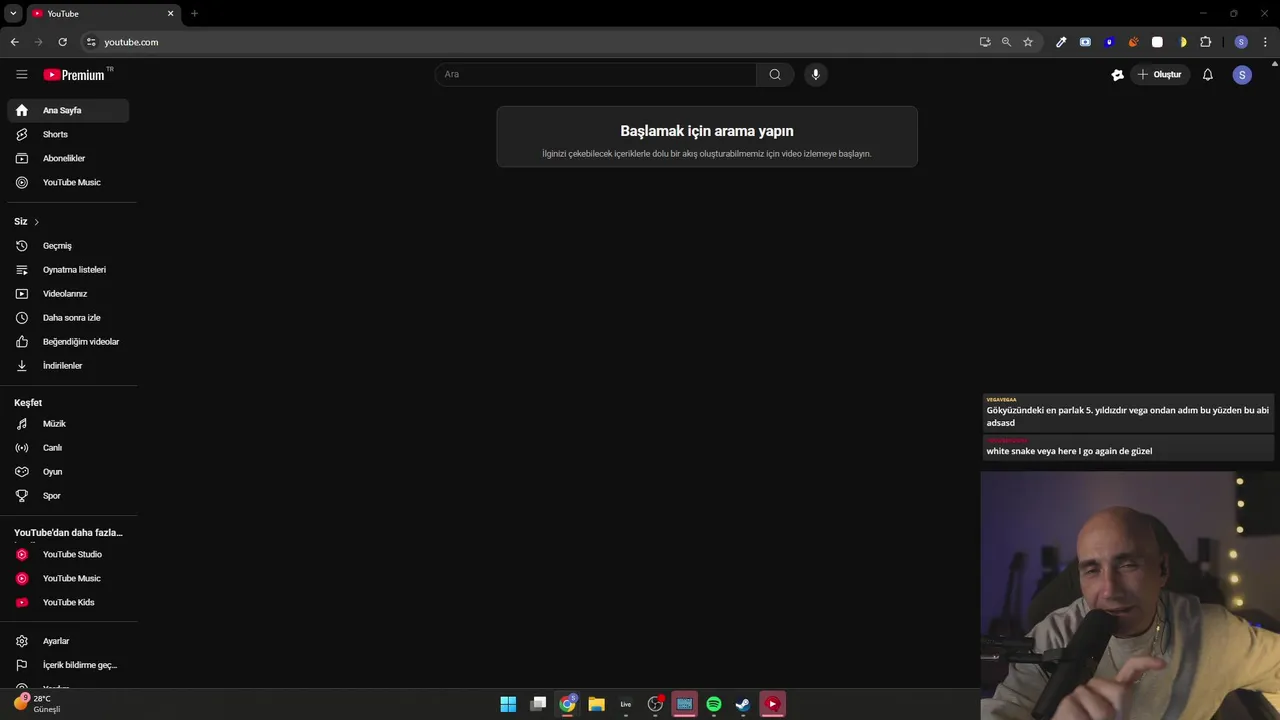Expand the Siz section chevron

[x=36, y=222]
